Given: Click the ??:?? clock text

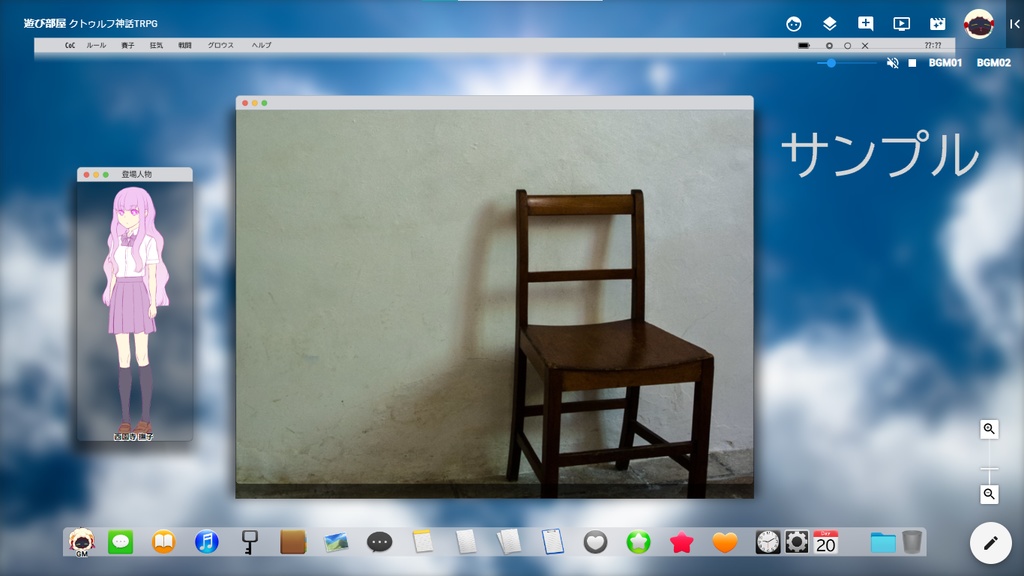Looking at the screenshot, I should (x=933, y=45).
